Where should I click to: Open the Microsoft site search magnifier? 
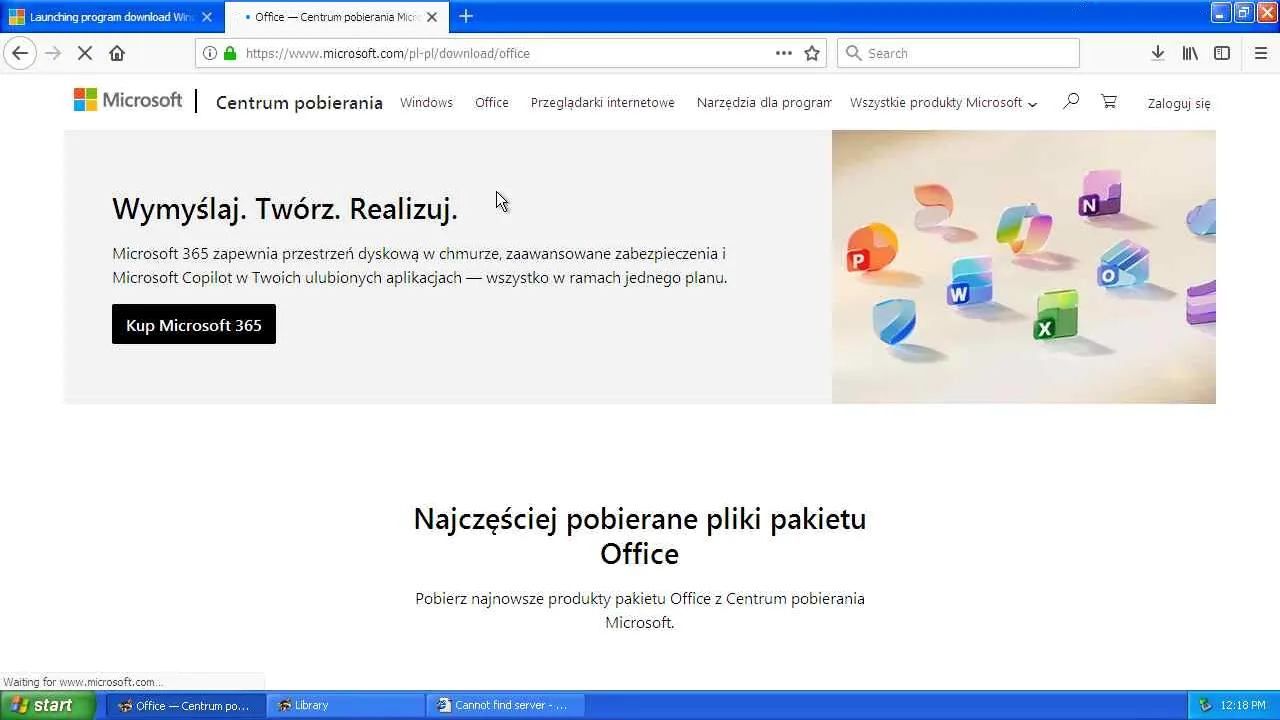pos(1071,101)
